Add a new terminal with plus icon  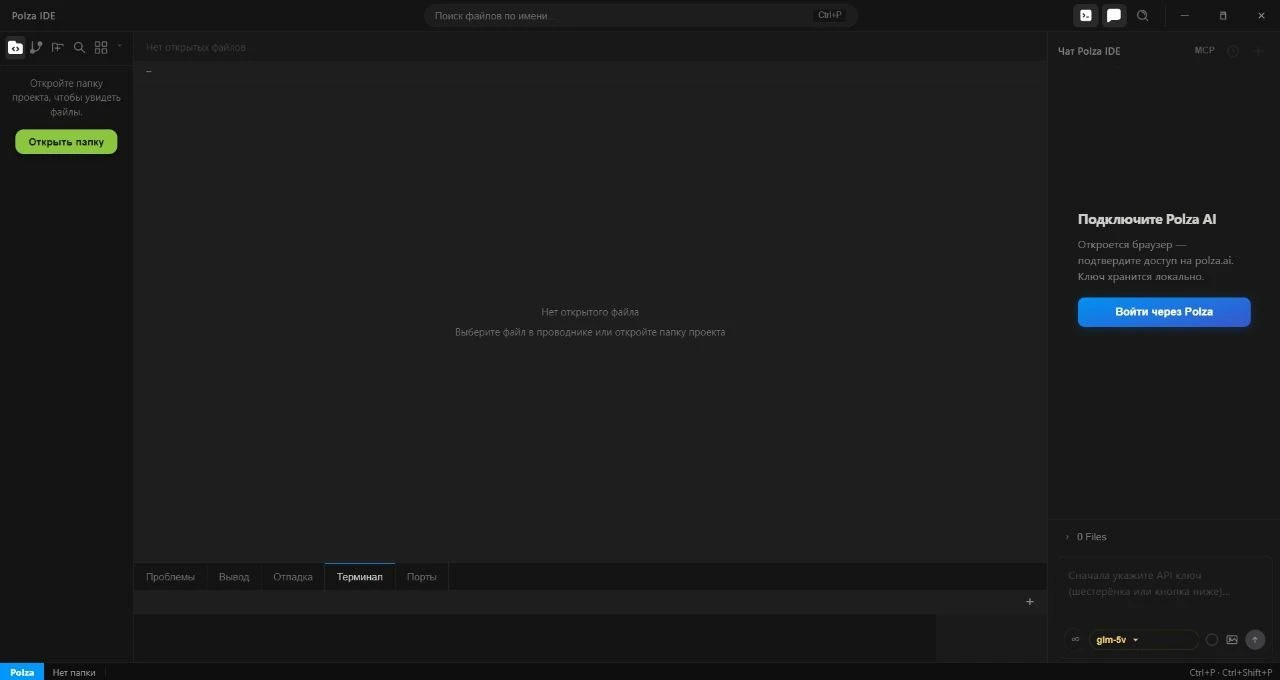click(1030, 602)
